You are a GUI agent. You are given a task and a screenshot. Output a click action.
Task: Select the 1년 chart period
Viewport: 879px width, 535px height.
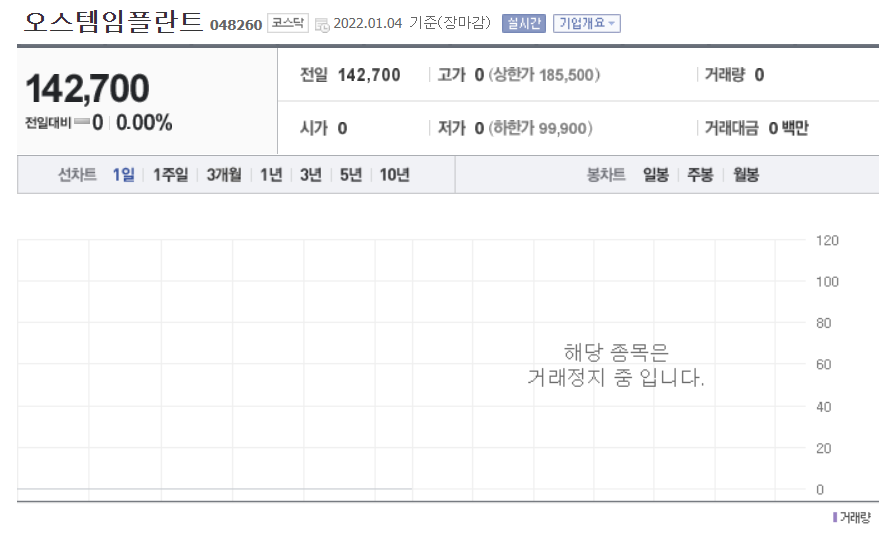tap(271, 175)
